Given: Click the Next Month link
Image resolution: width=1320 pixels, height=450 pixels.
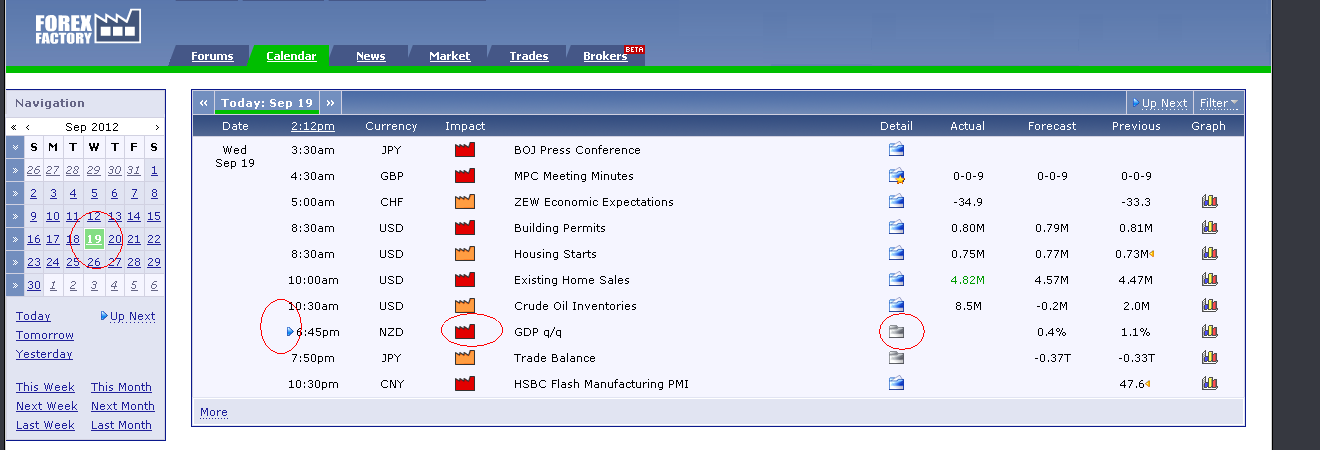Looking at the screenshot, I should (123, 406).
